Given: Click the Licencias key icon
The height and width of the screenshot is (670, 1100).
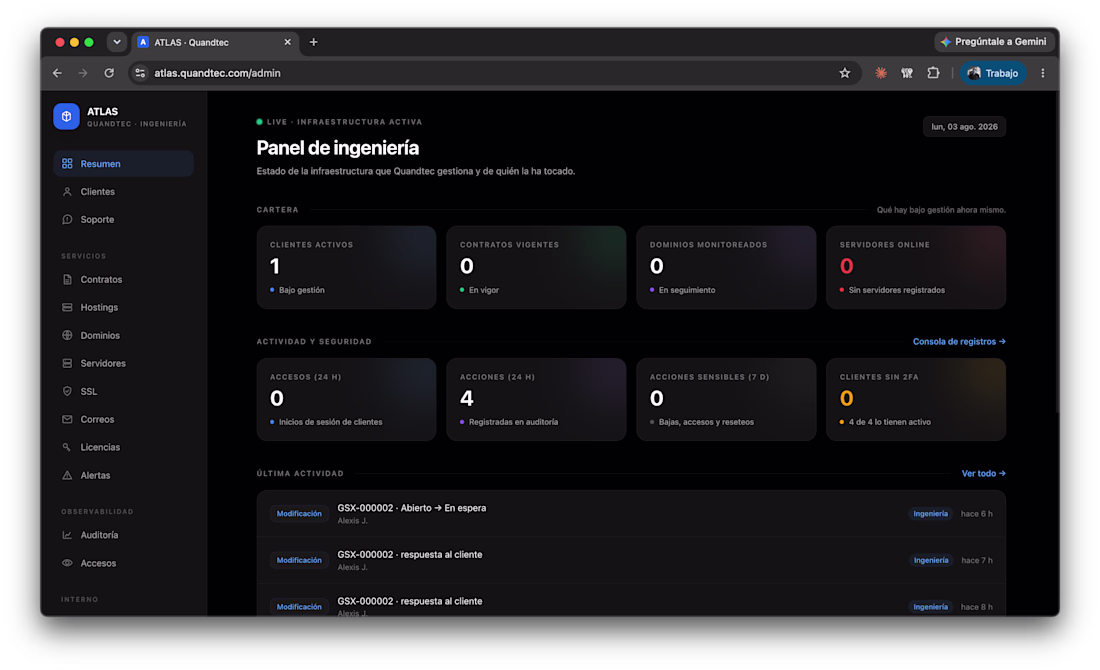Looking at the screenshot, I should (67, 447).
